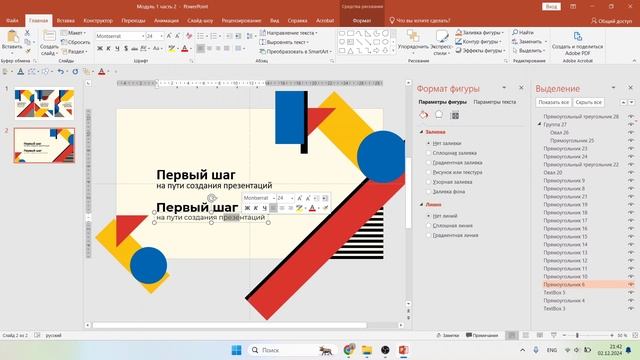
Task: Open File Explorer from the taskbar
Action: click(x=367, y=350)
